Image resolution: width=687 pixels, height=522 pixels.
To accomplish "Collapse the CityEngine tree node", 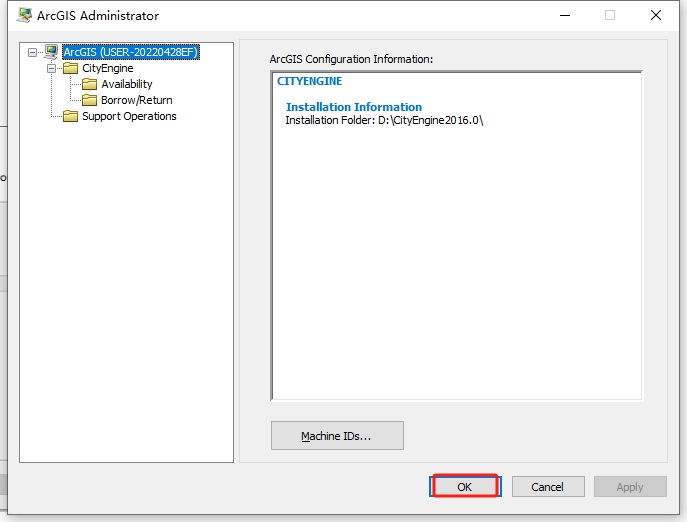I will [x=51, y=68].
